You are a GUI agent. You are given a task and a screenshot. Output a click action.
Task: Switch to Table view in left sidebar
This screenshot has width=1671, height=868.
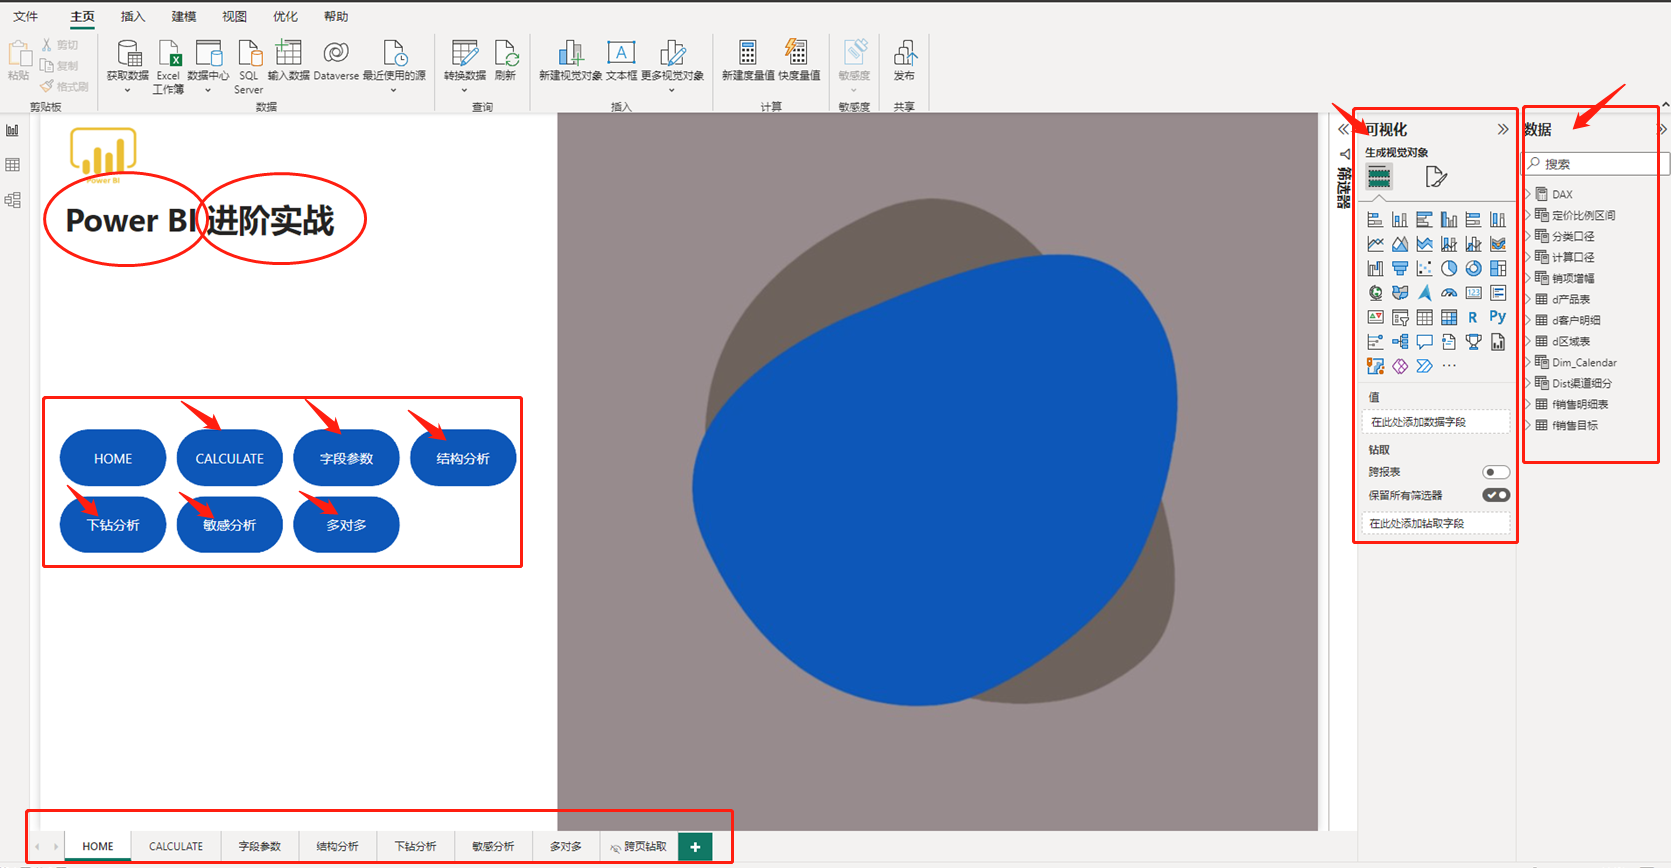(x=13, y=165)
